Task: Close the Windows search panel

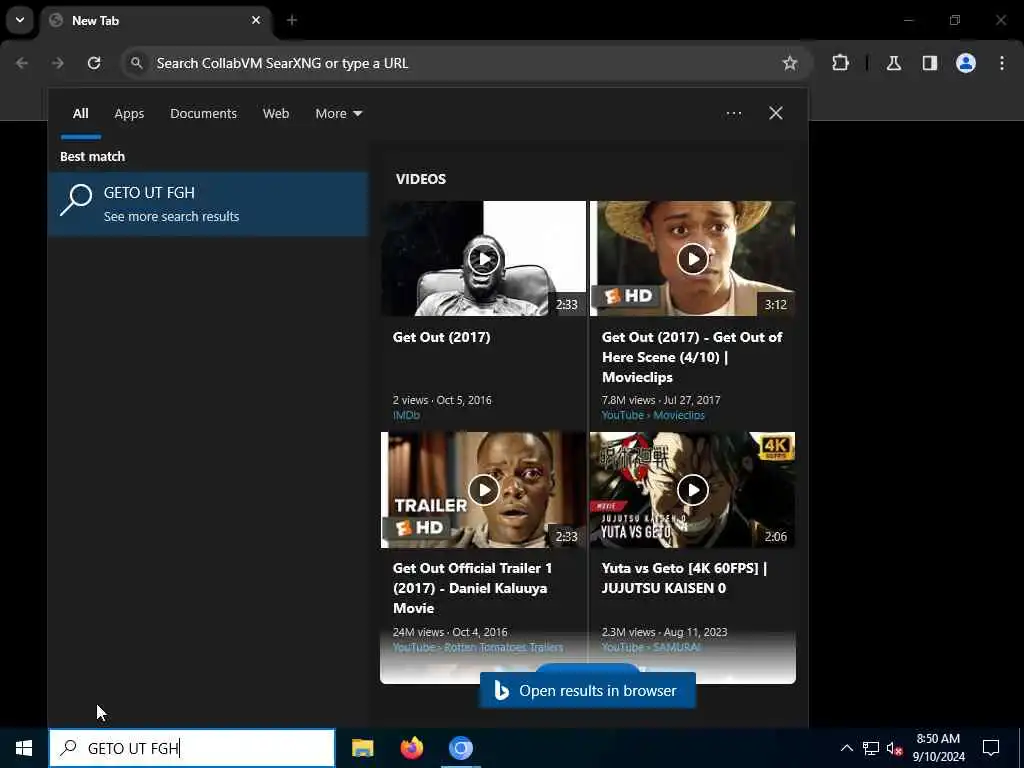Action: click(776, 113)
